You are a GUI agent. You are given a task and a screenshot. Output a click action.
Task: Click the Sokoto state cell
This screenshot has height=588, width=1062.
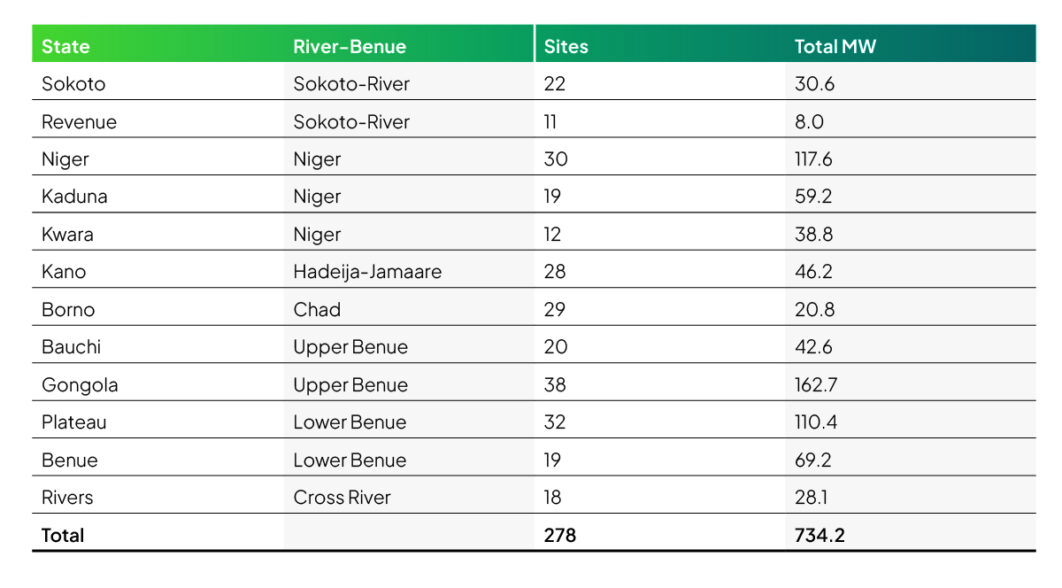[73, 84]
